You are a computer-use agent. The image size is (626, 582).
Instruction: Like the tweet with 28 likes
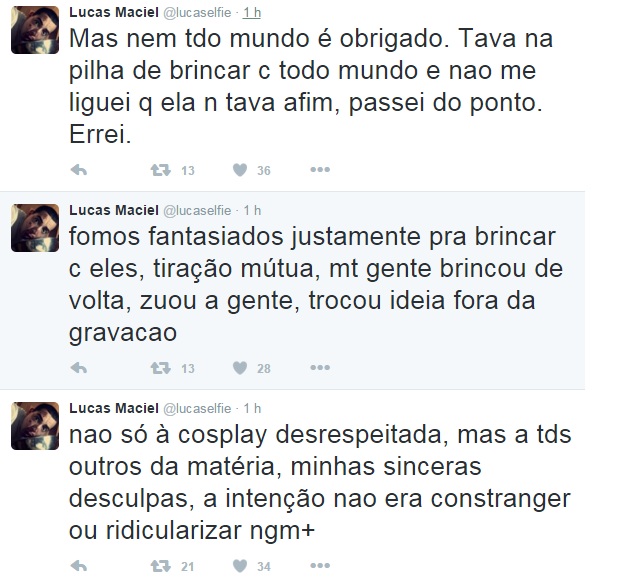point(240,368)
